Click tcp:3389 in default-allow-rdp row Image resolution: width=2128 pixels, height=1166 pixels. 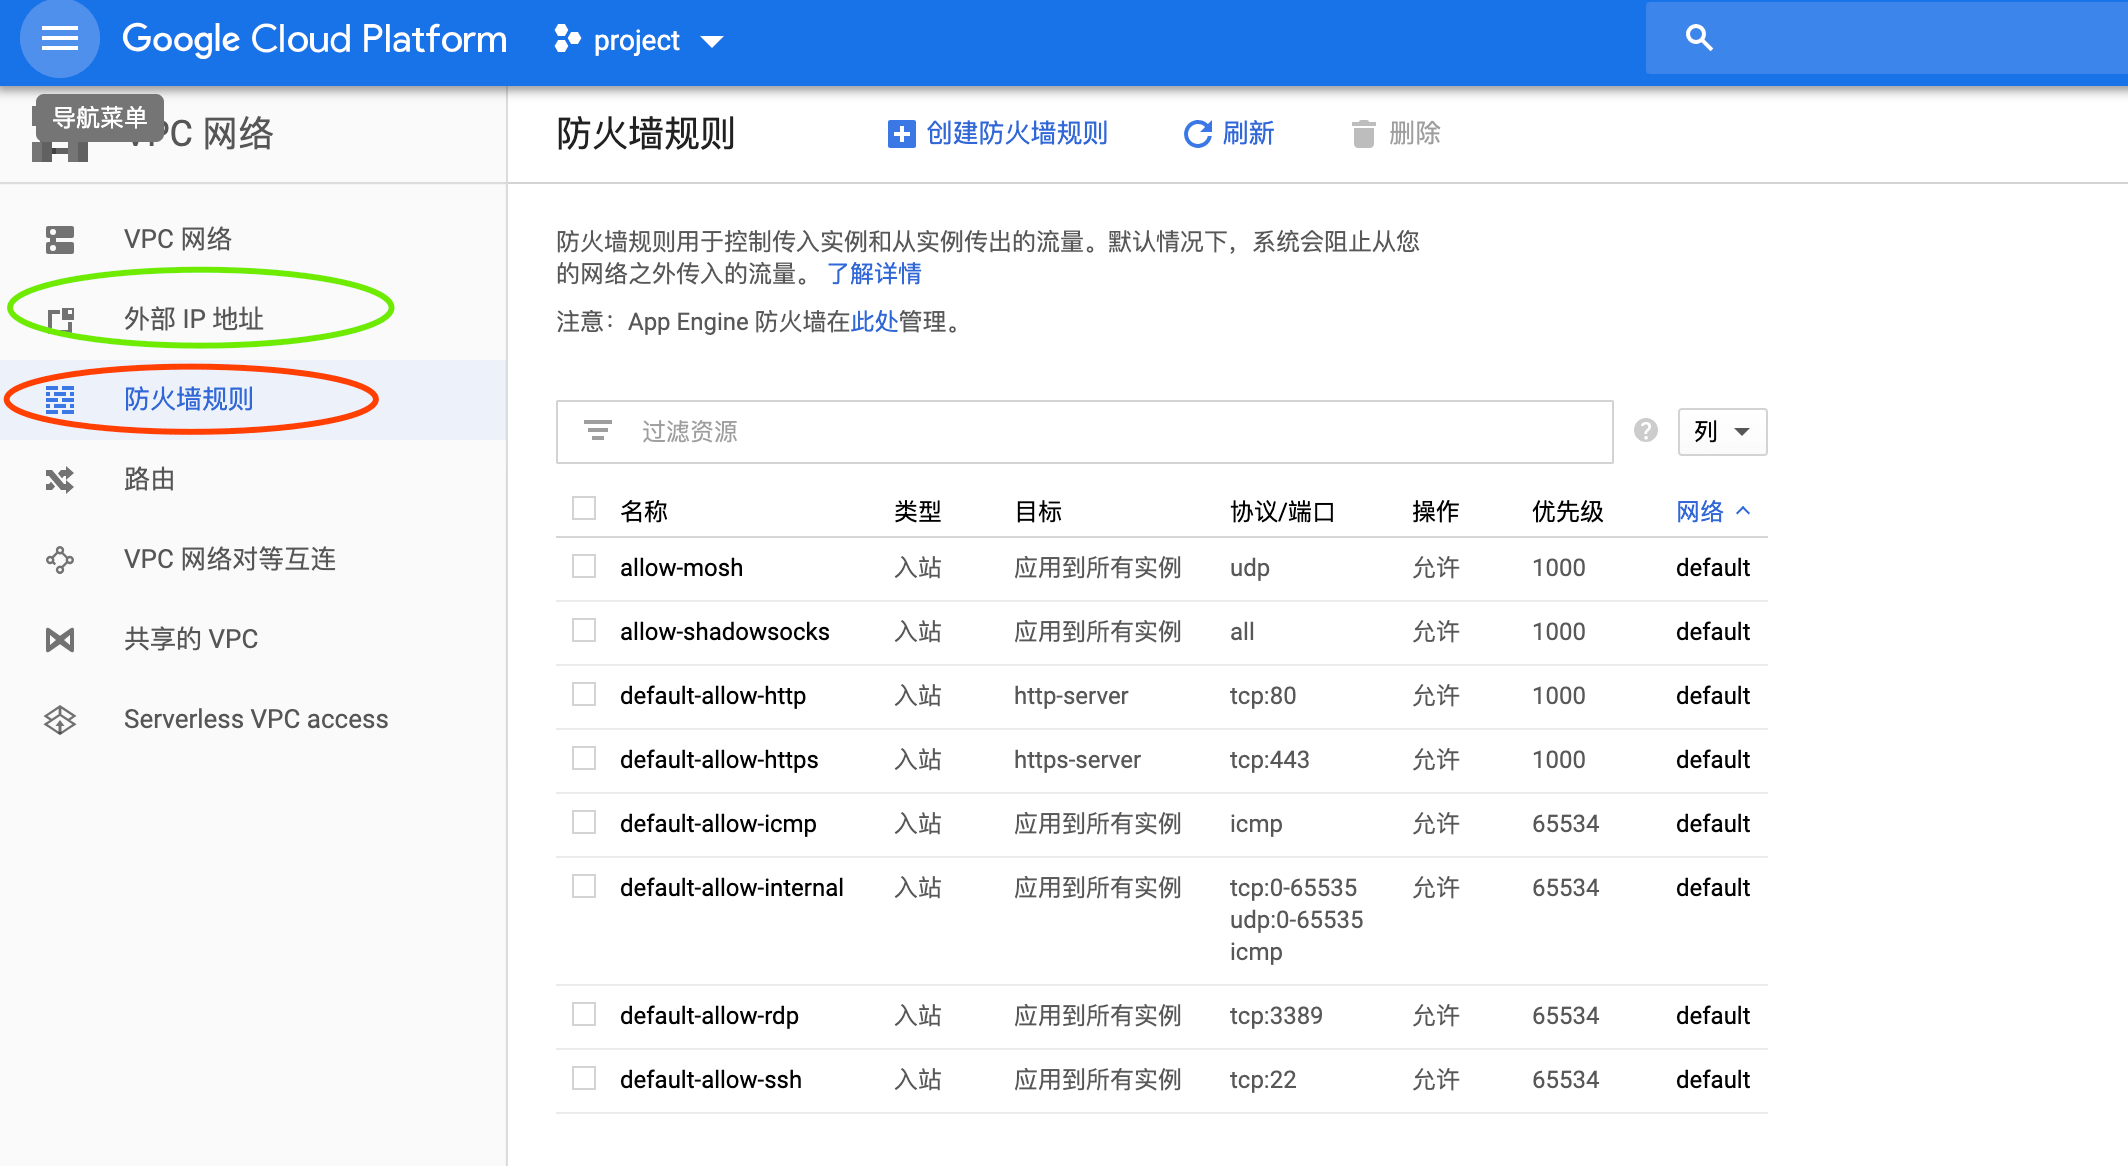1276,1016
